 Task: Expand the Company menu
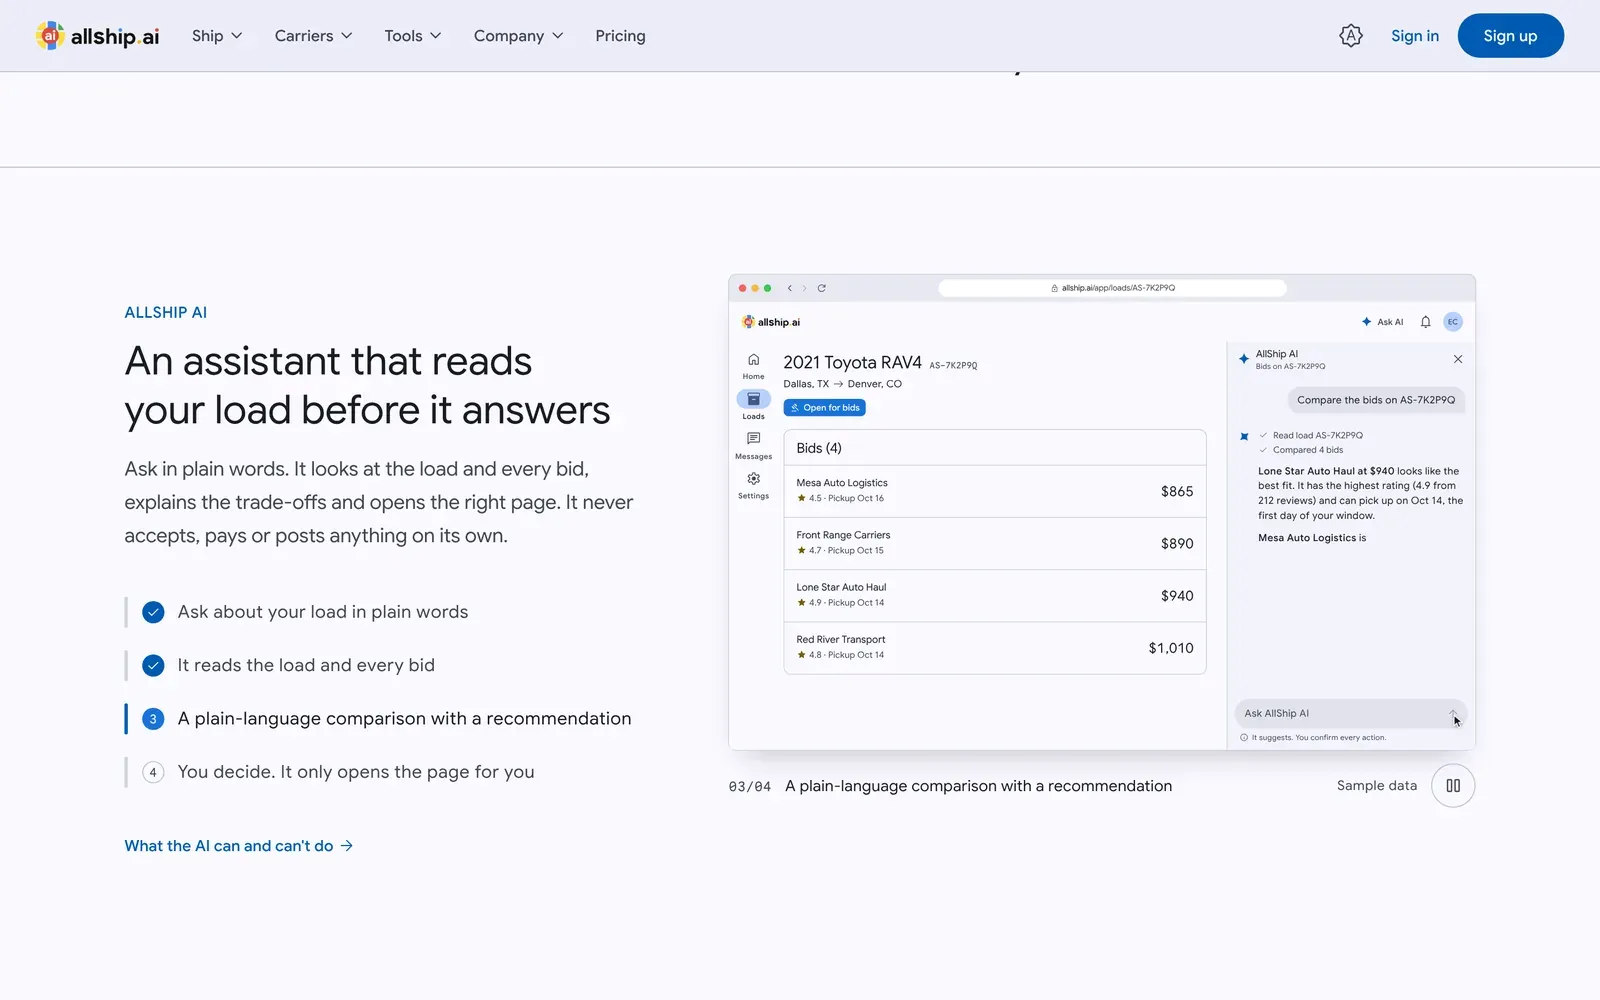point(518,36)
